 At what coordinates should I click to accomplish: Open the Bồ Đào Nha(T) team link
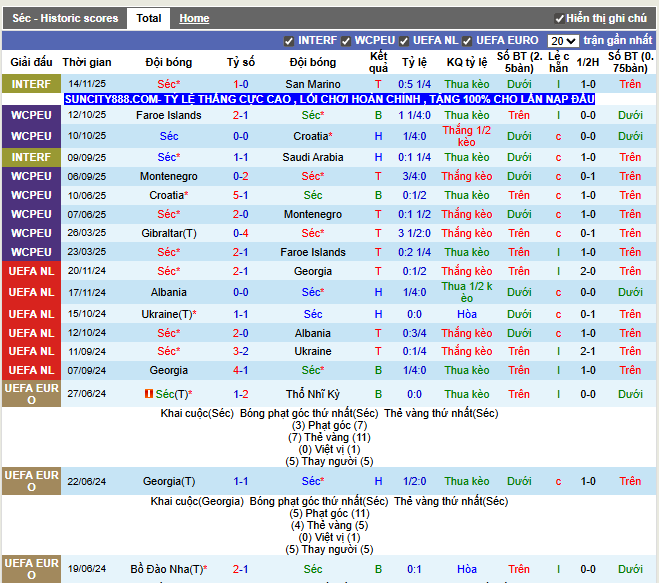pos(168,570)
